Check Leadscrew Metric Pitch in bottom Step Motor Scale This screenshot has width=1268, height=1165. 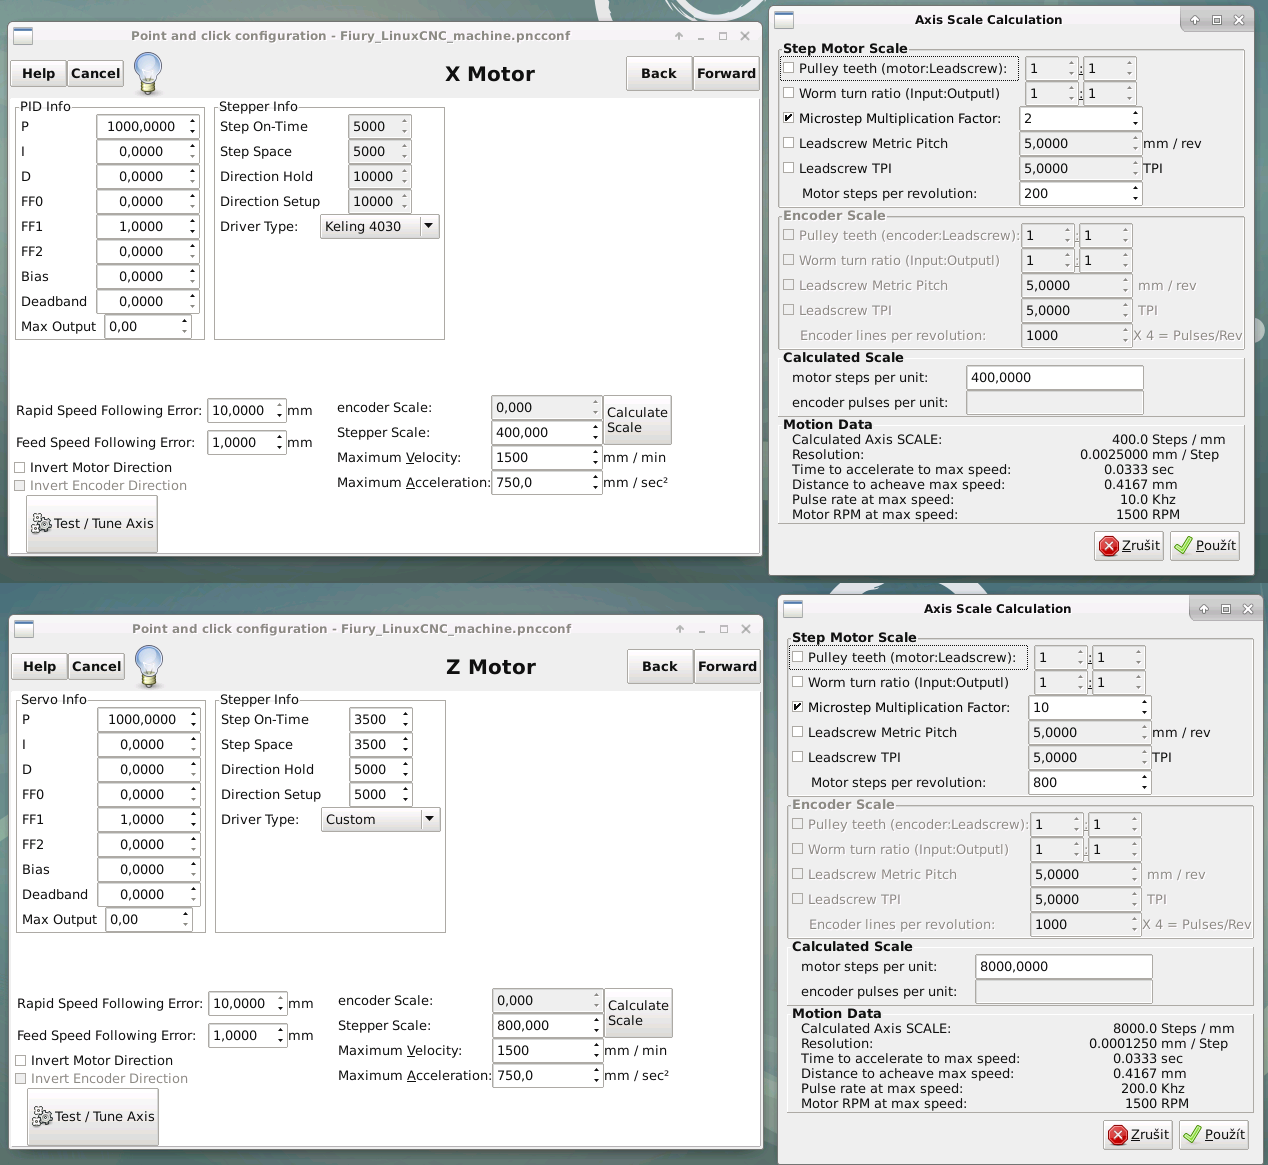coord(798,732)
